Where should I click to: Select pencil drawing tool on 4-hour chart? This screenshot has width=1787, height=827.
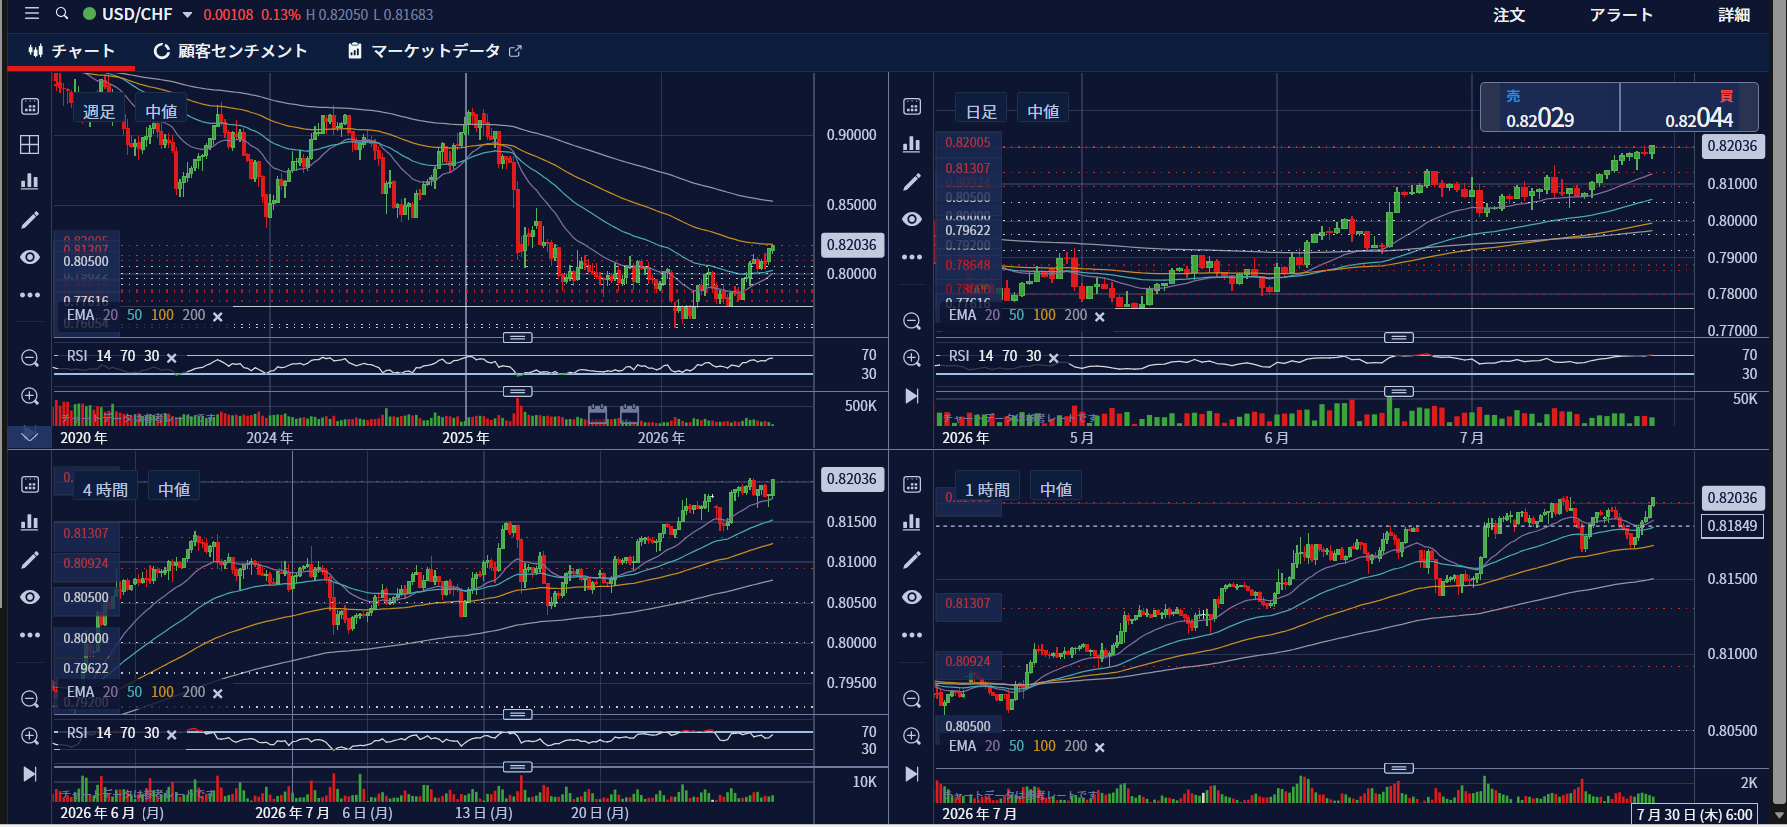point(30,560)
